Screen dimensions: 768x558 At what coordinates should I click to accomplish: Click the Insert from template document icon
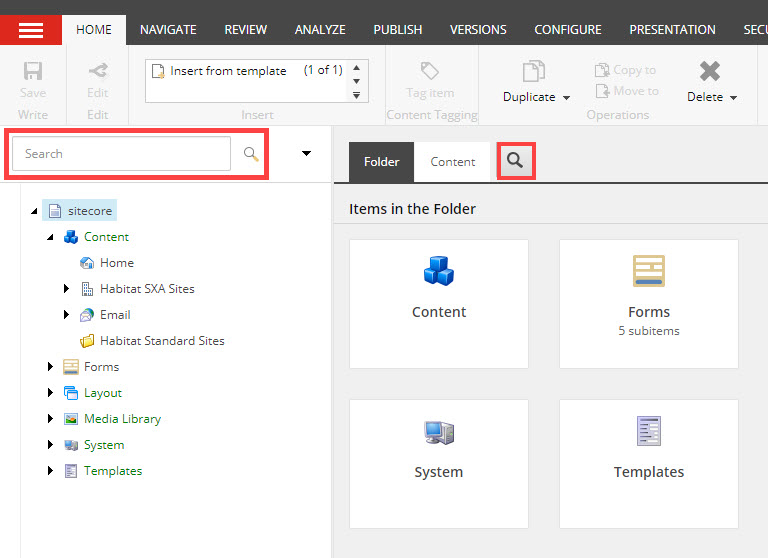pos(158,72)
